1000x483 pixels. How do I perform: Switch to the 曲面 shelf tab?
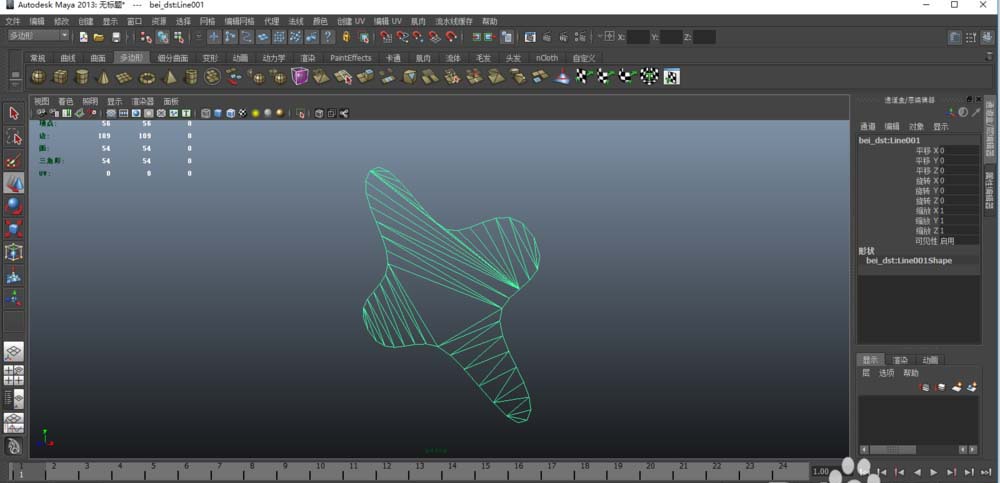tap(98, 58)
